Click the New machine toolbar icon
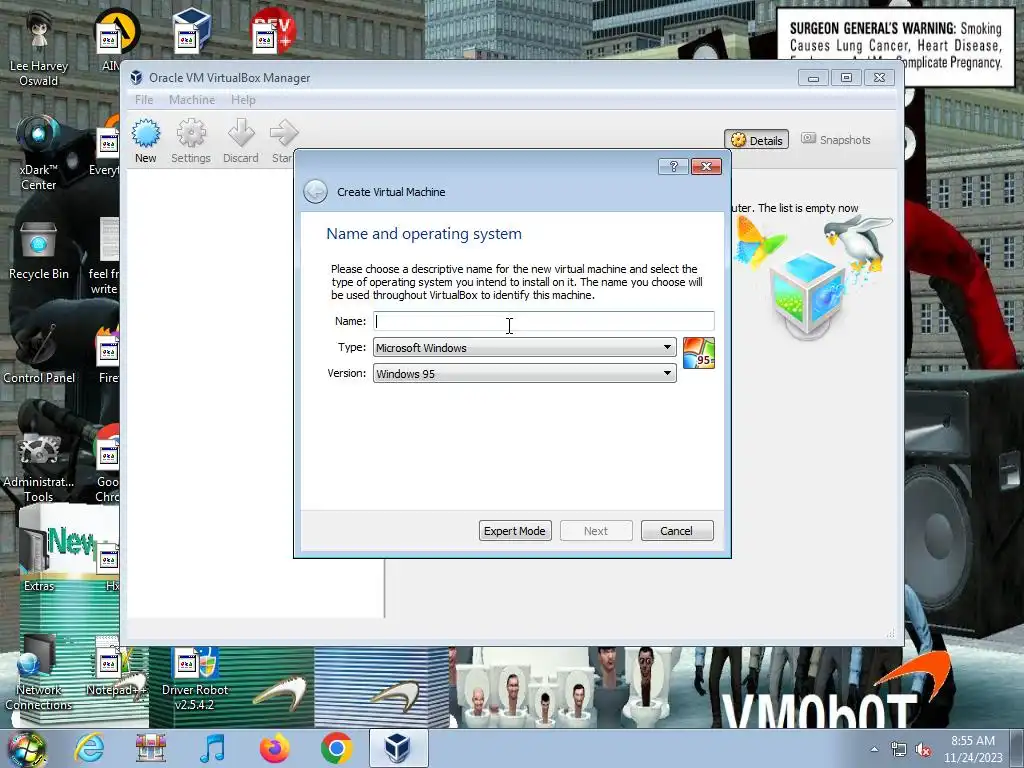1024x768 pixels. (x=146, y=140)
